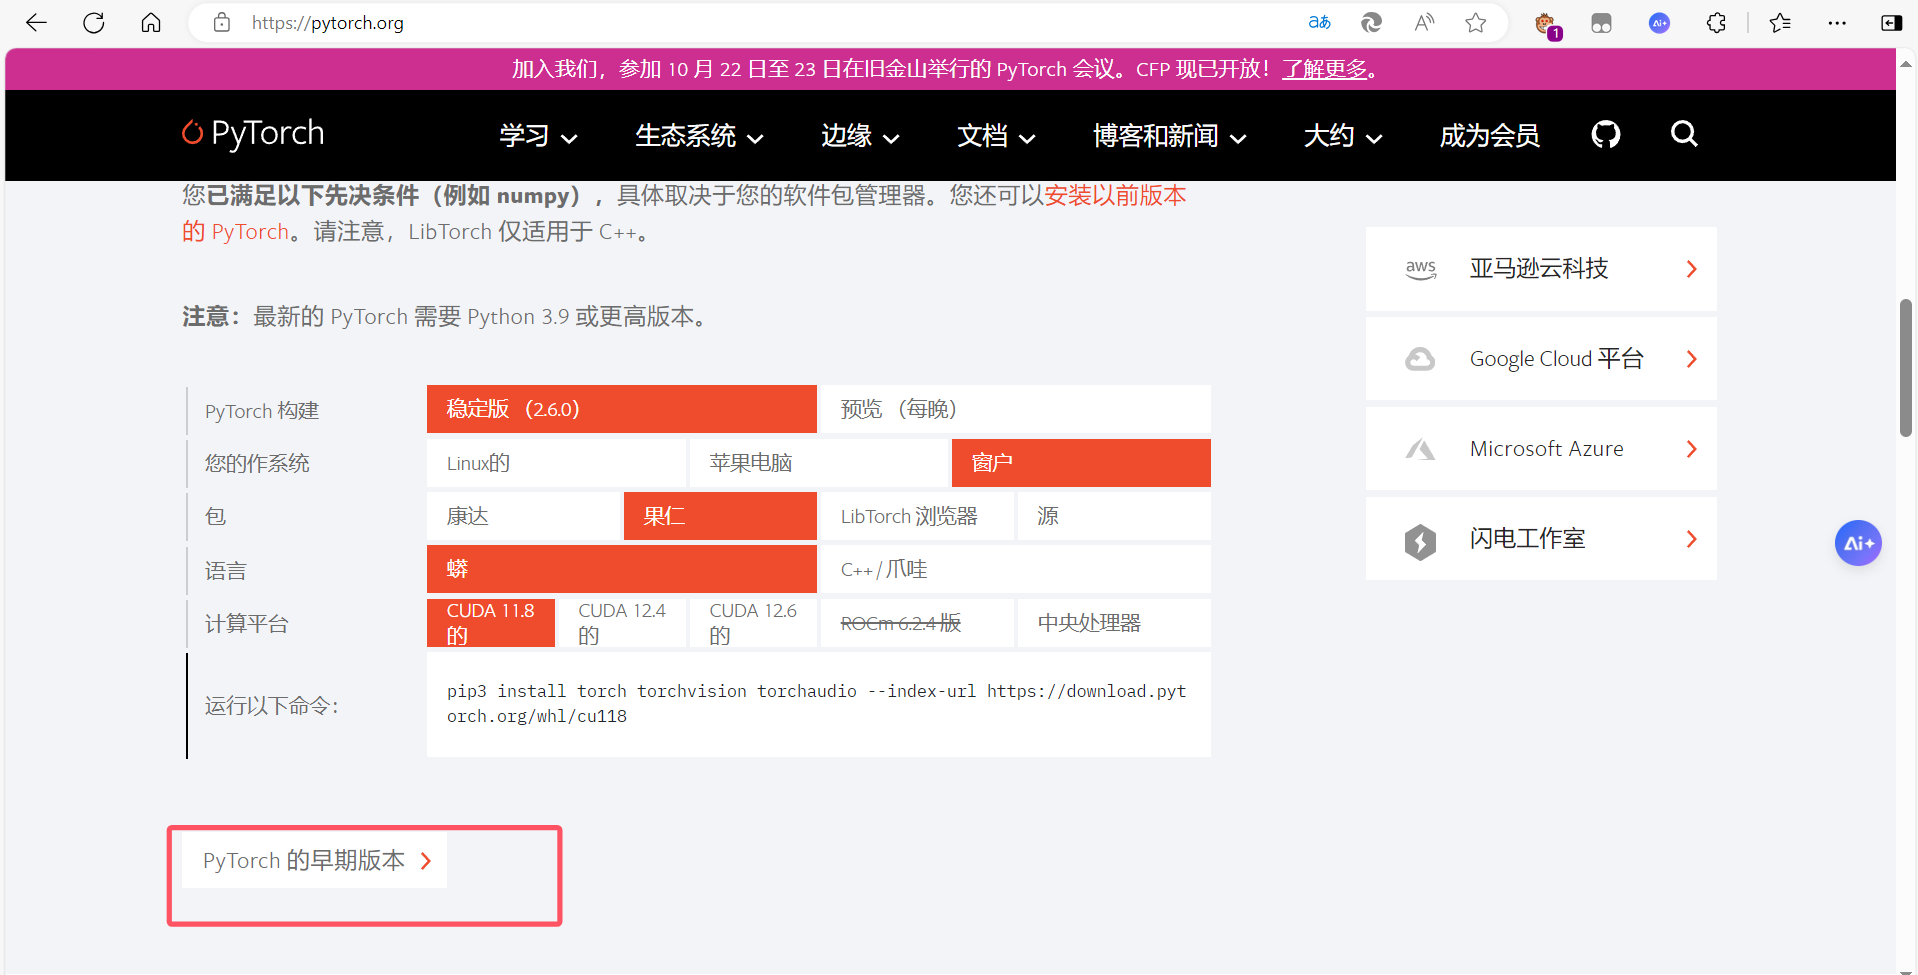Click the Lightning Studio logo icon
Image resolution: width=1918 pixels, height=975 pixels.
point(1420,541)
